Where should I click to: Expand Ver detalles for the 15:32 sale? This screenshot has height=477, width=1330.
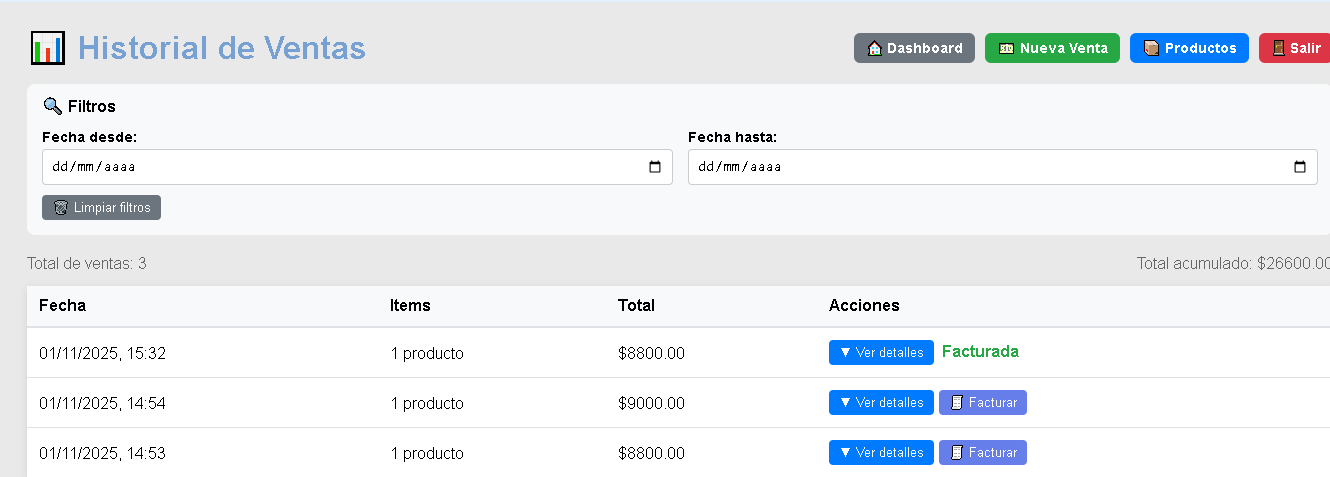[881, 352]
